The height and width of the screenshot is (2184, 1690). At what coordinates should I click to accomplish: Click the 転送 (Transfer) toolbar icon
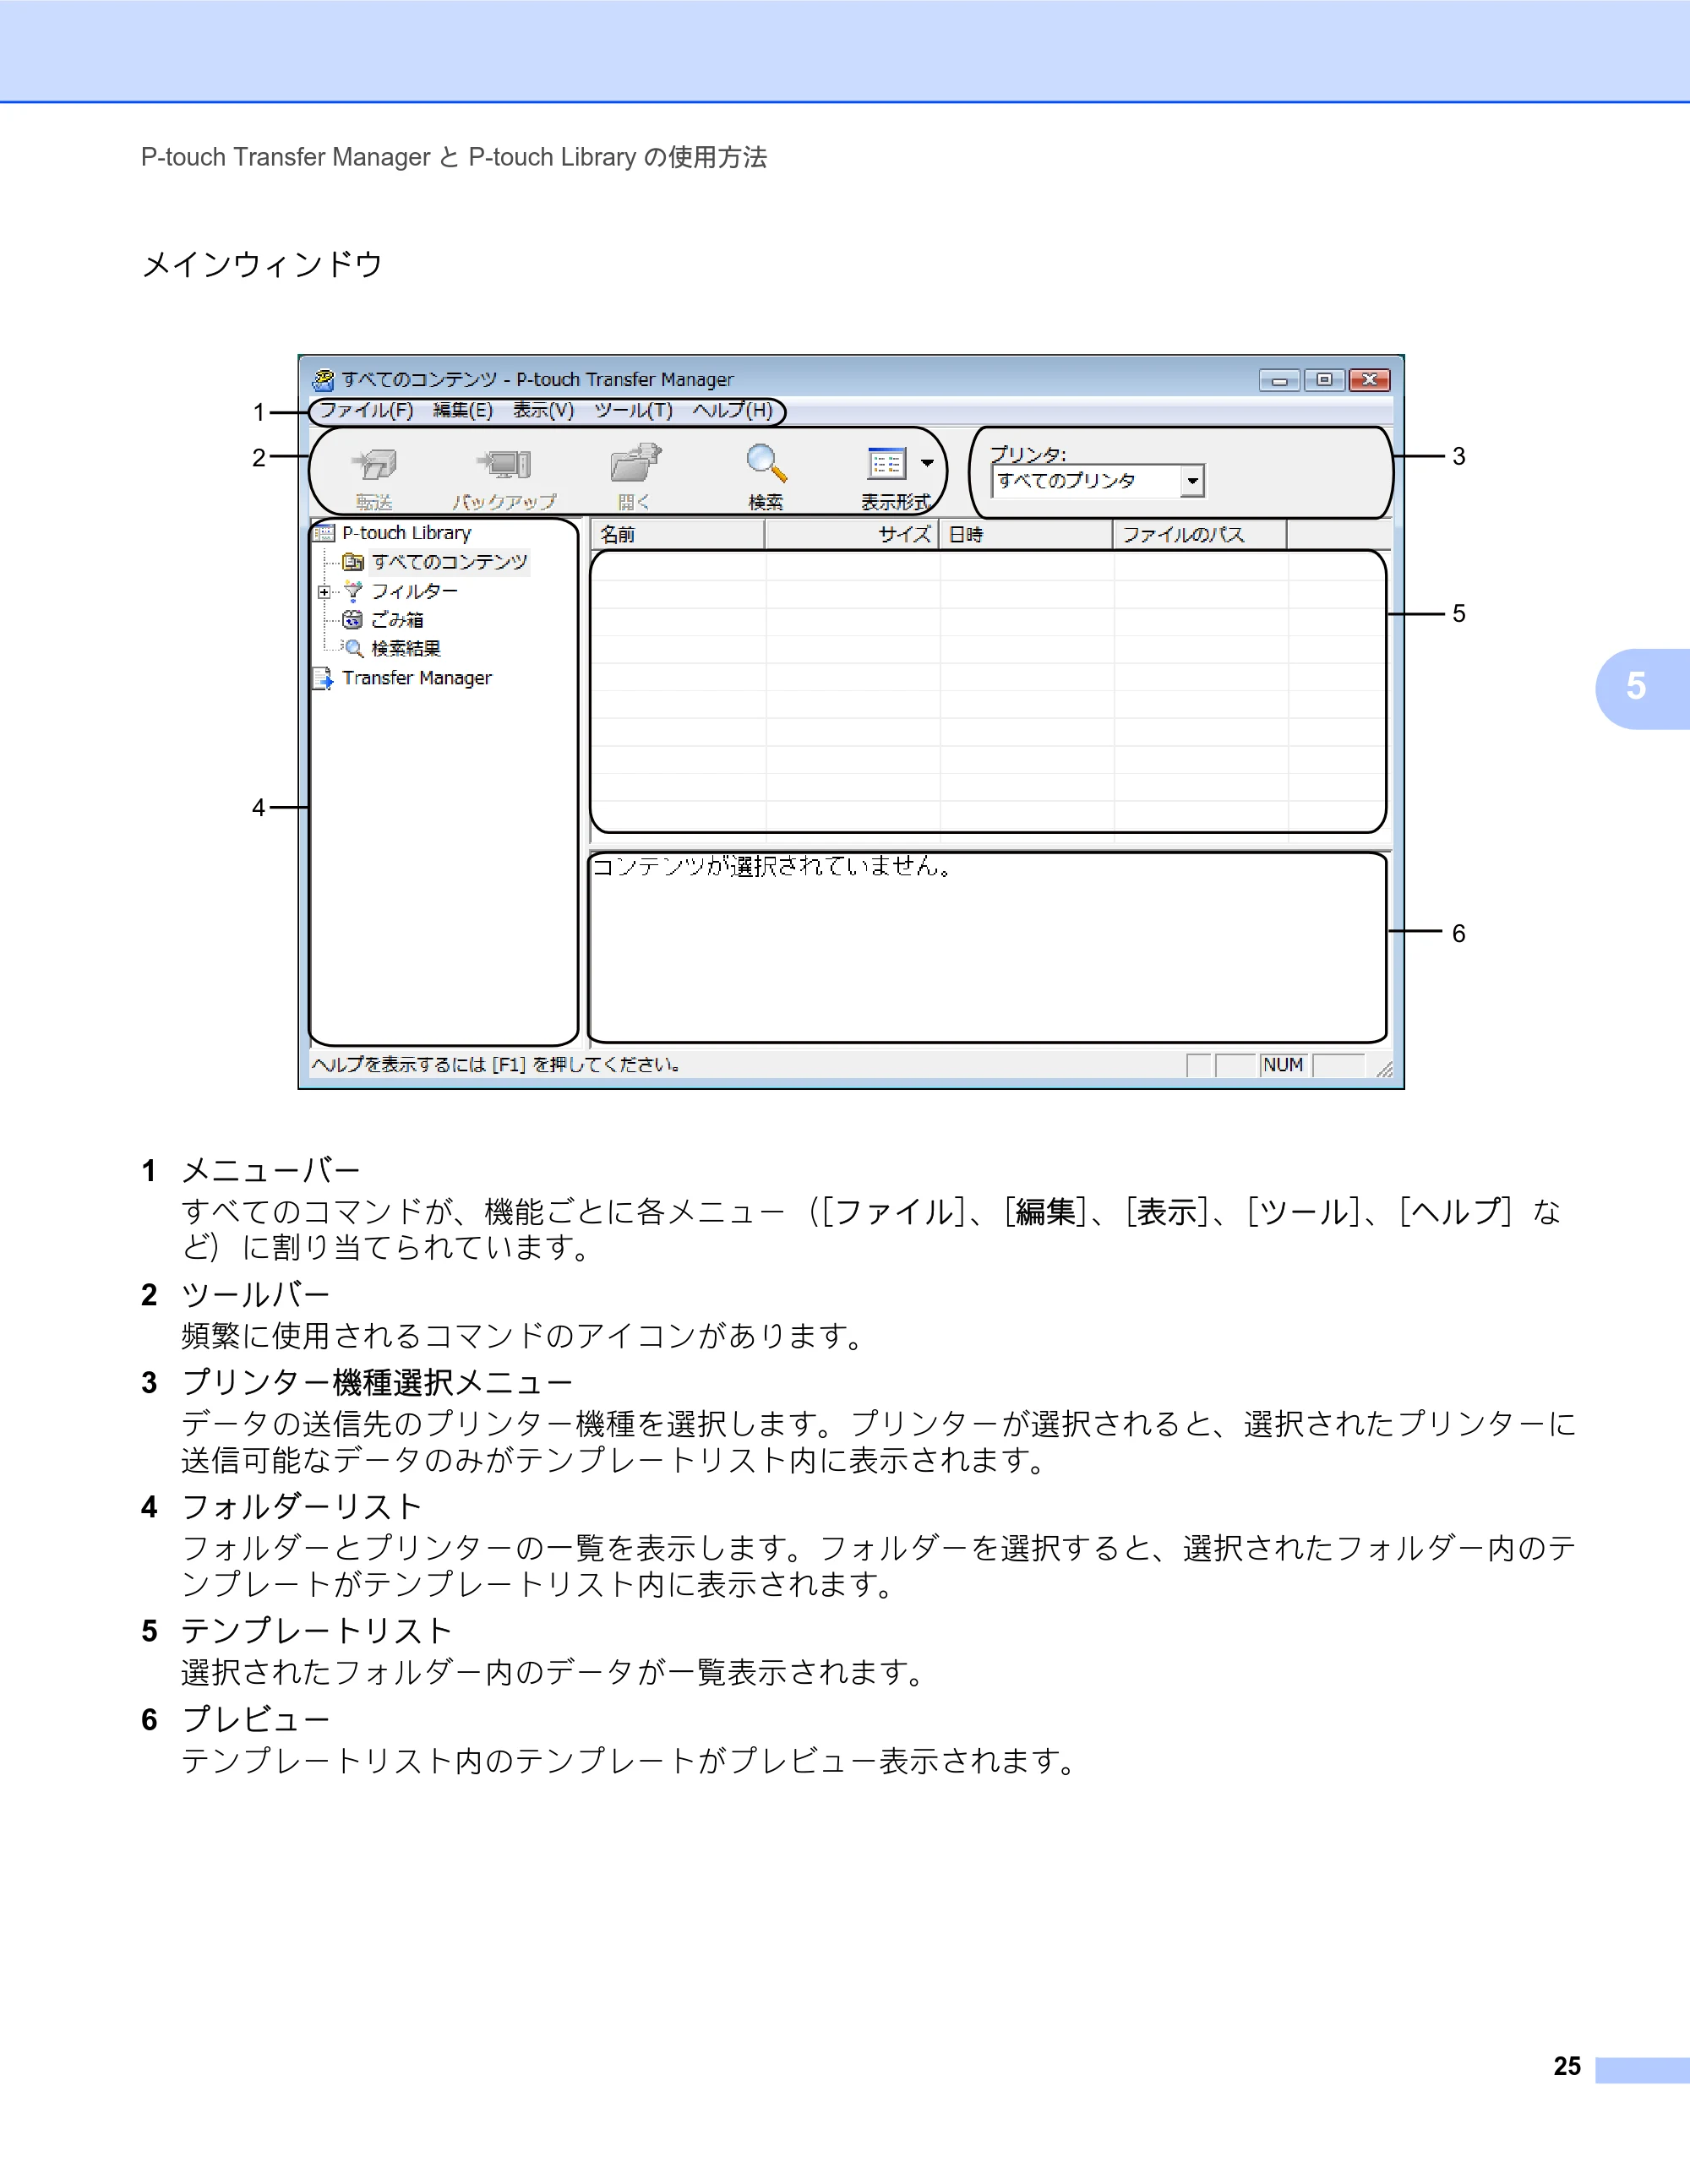click(375, 464)
